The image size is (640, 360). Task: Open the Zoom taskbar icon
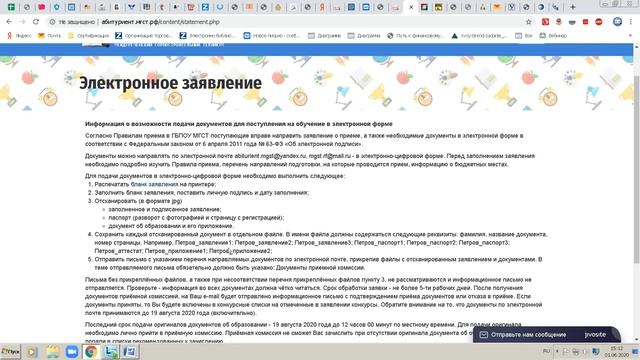71,352
